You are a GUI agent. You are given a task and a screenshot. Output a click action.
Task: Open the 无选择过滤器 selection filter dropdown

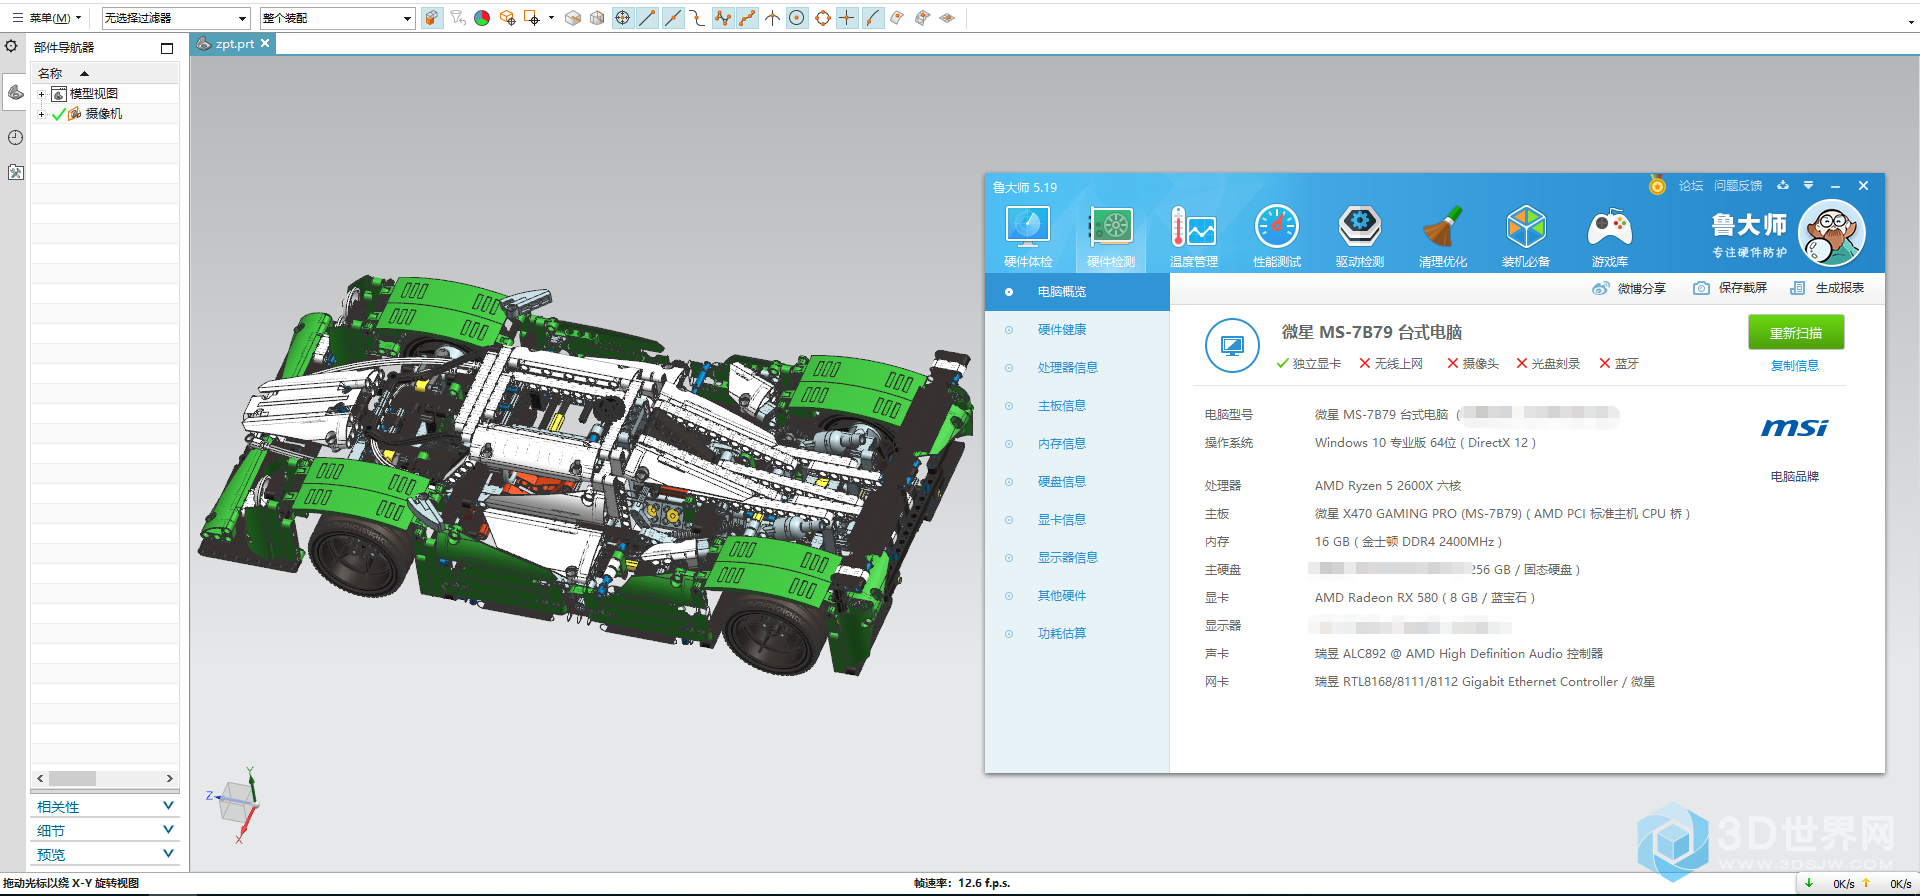coord(176,18)
